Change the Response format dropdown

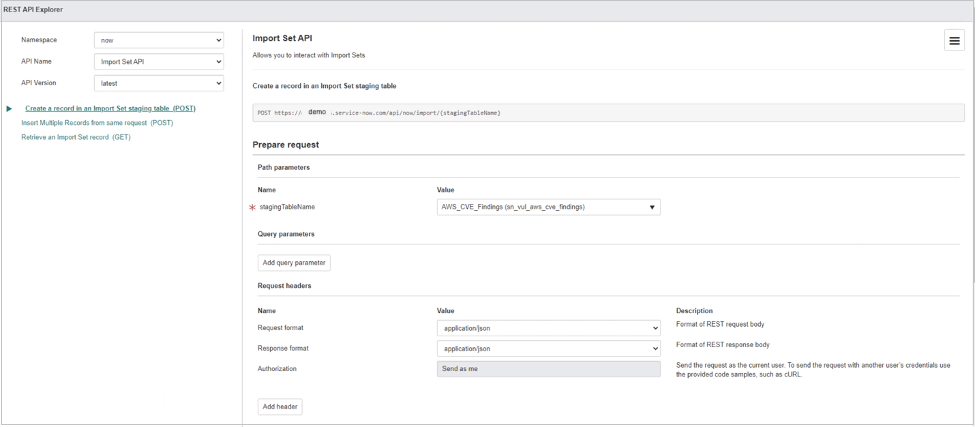tap(548, 348)
